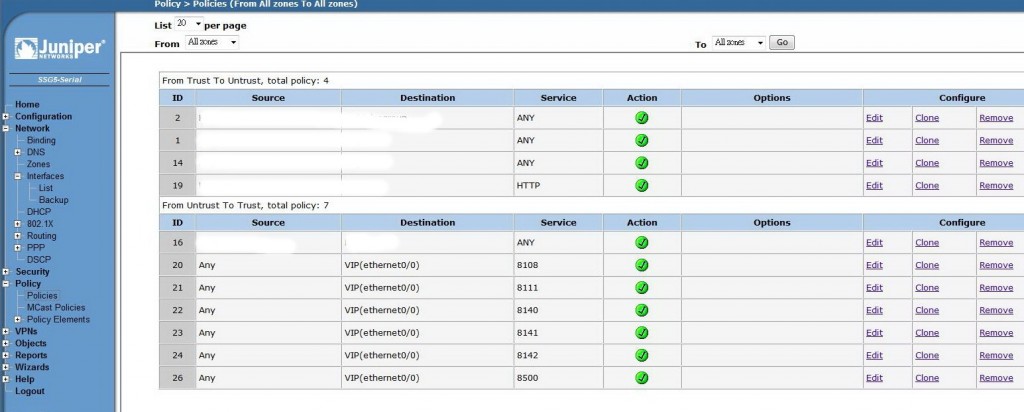Click green permit icon for policy ID 16
The height and width of the screenshot is (412, 1024).
pyautogui.click(x=641, y=242)
